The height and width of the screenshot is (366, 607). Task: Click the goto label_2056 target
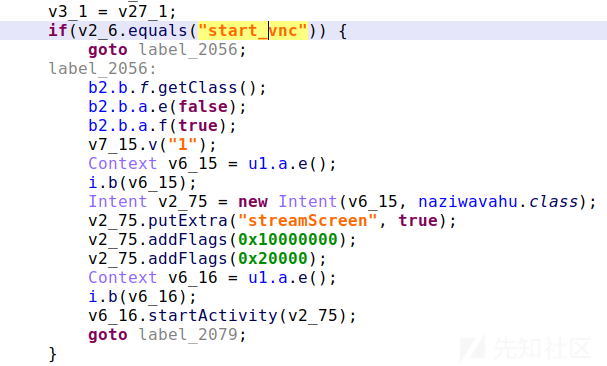(188, 50)
